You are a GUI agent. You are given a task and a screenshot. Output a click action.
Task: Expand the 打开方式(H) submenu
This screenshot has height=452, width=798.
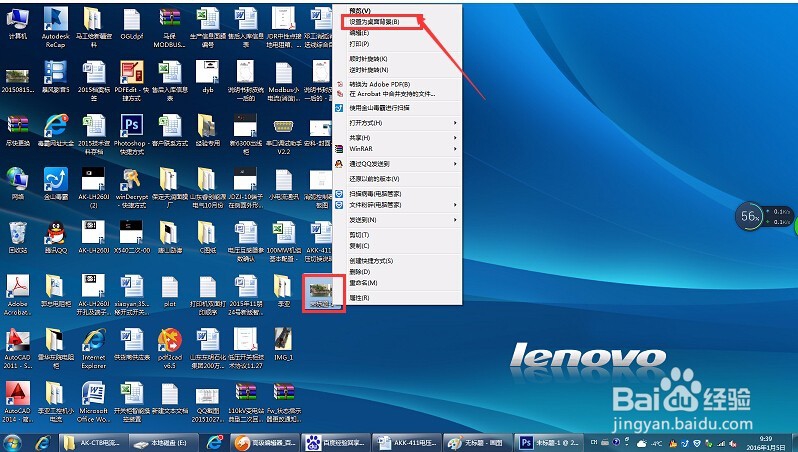(x=397, y=123)
